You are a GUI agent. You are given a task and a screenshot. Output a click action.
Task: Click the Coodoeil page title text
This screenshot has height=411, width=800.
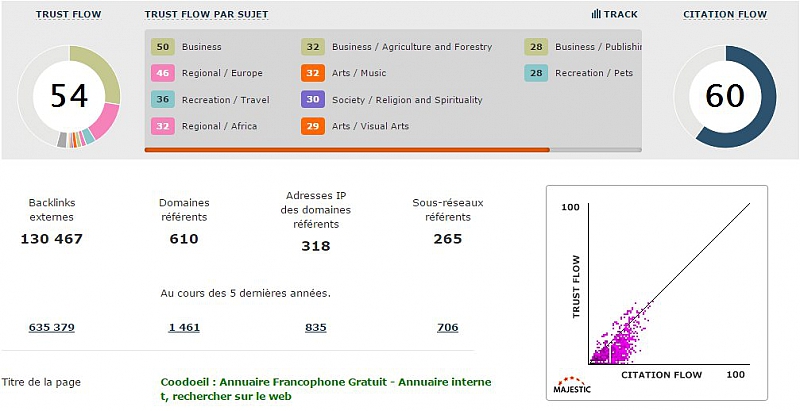pyautogui.click(x=325, y=389)
